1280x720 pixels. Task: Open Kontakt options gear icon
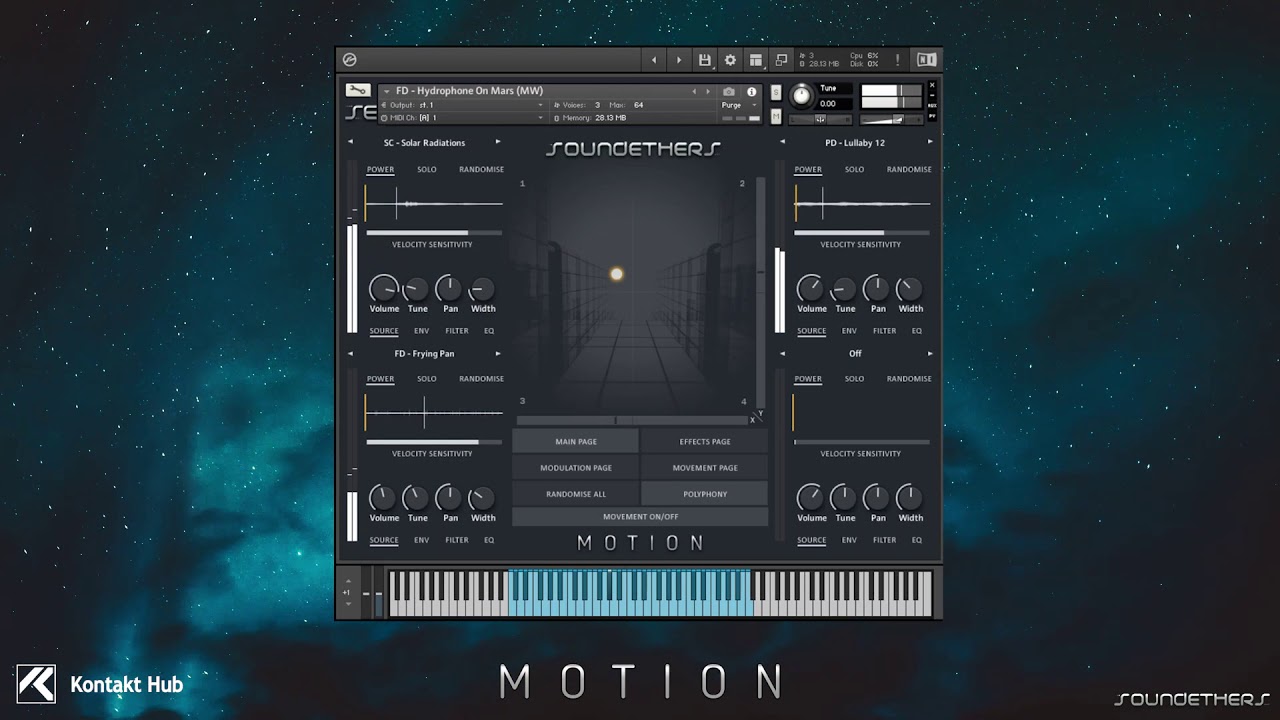coord(730,60)
